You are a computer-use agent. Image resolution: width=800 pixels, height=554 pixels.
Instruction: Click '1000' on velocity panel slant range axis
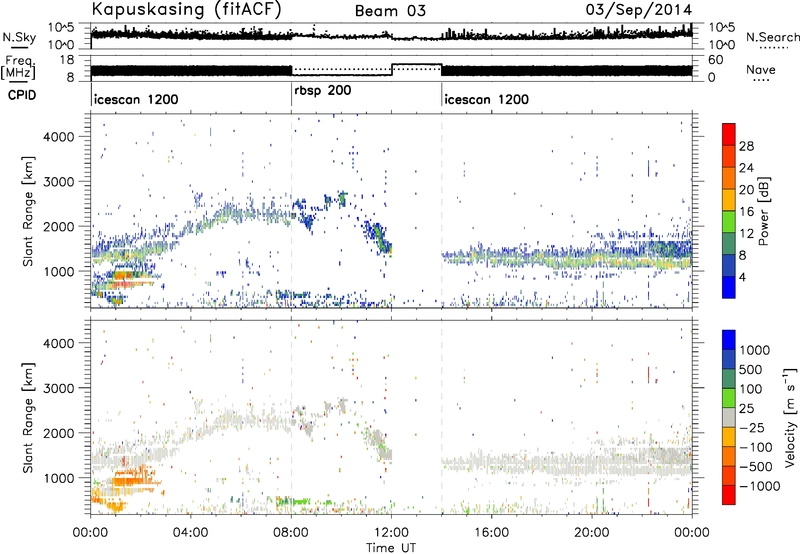(x=58, y=478)
